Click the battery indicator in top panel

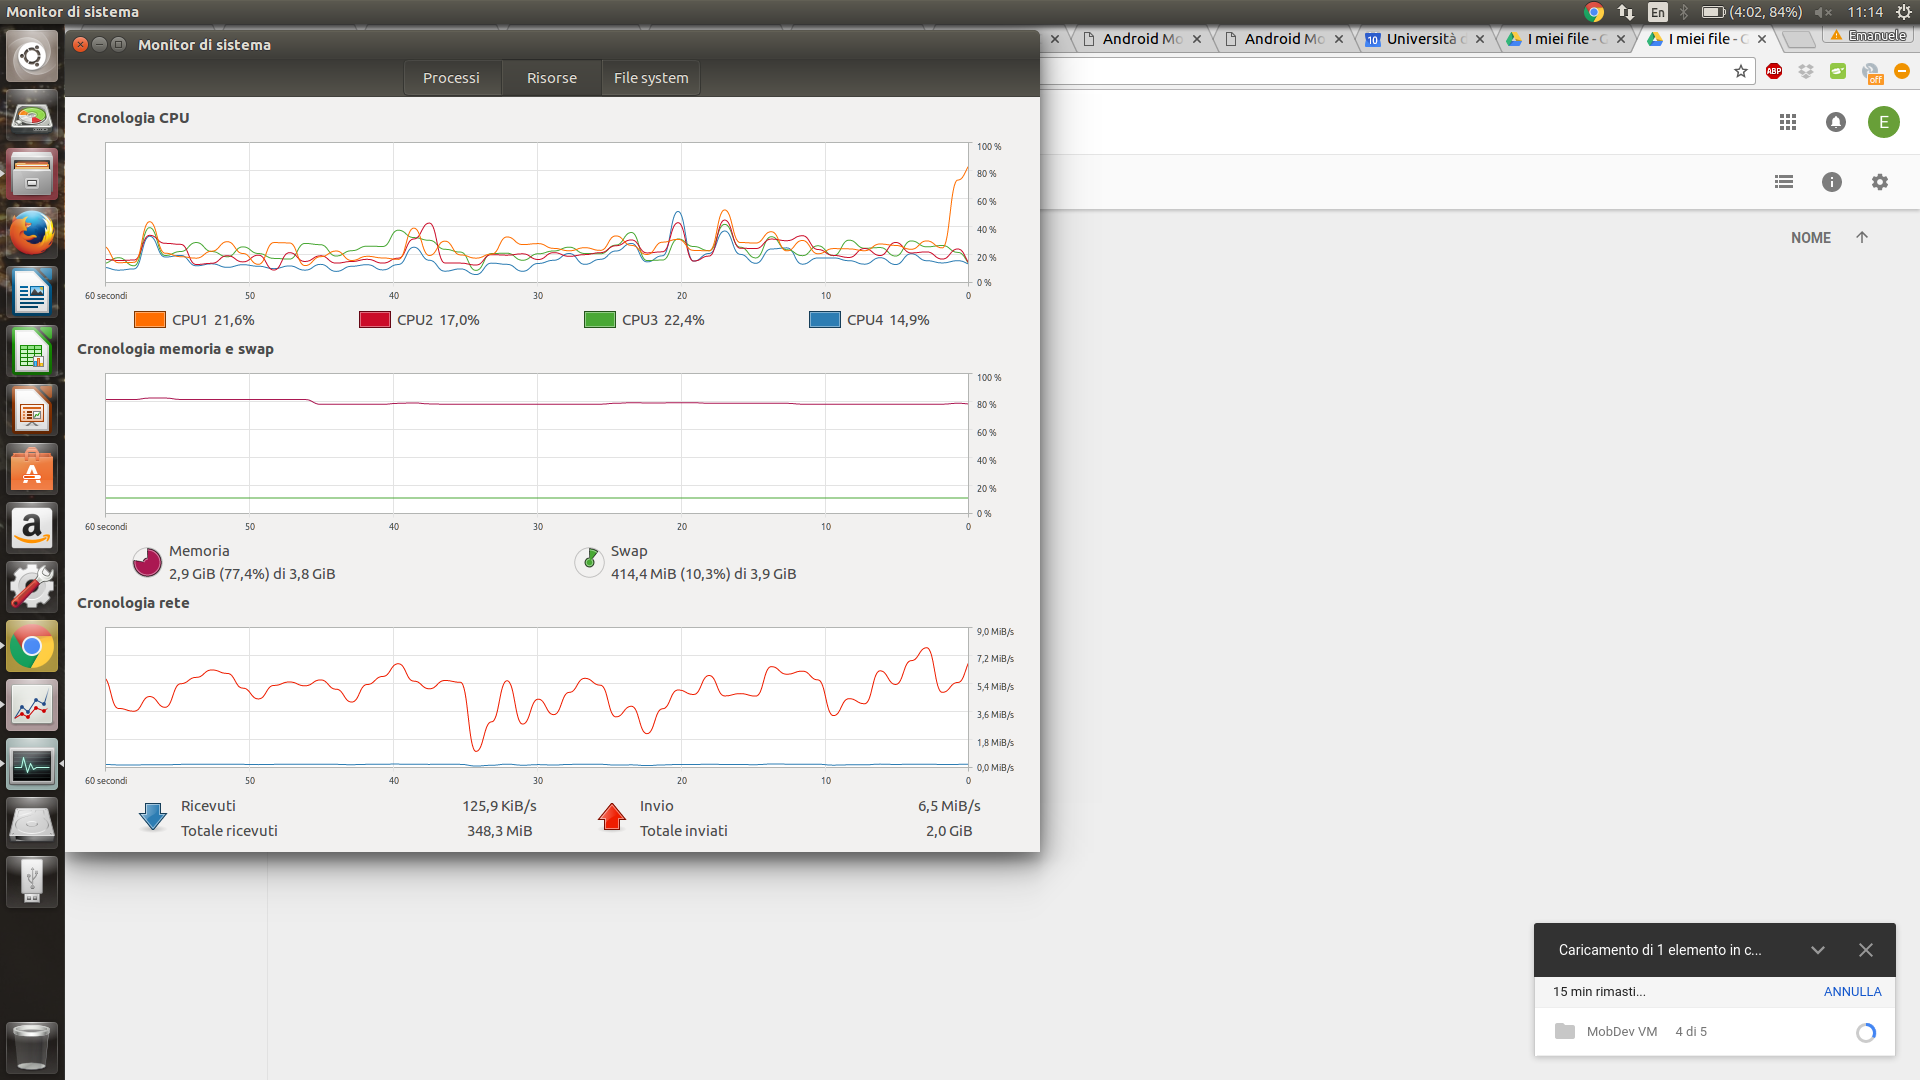tap(1713, 12)
